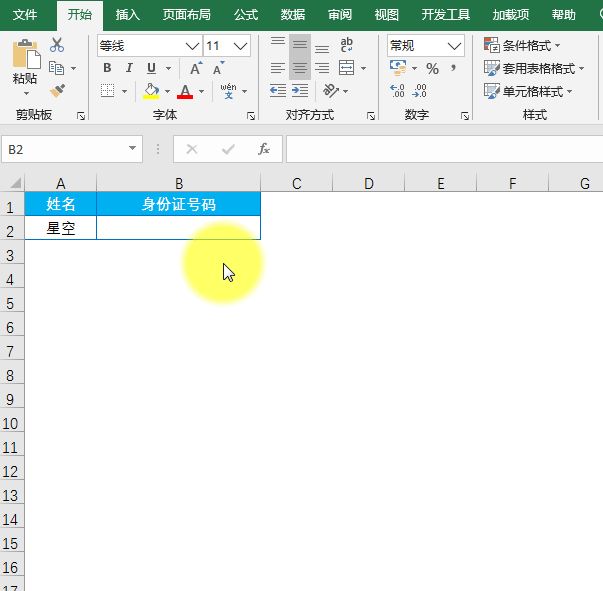This screenshot has width=603, height=591.
Task: Apply yellow fill with paint bucket icon
Action: pyautogui.click(x=151, y=91)
